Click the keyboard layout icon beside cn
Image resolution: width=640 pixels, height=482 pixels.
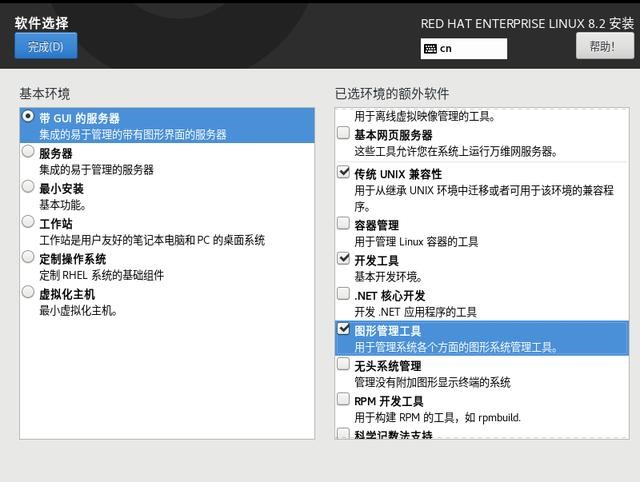[x=430, y=49]
